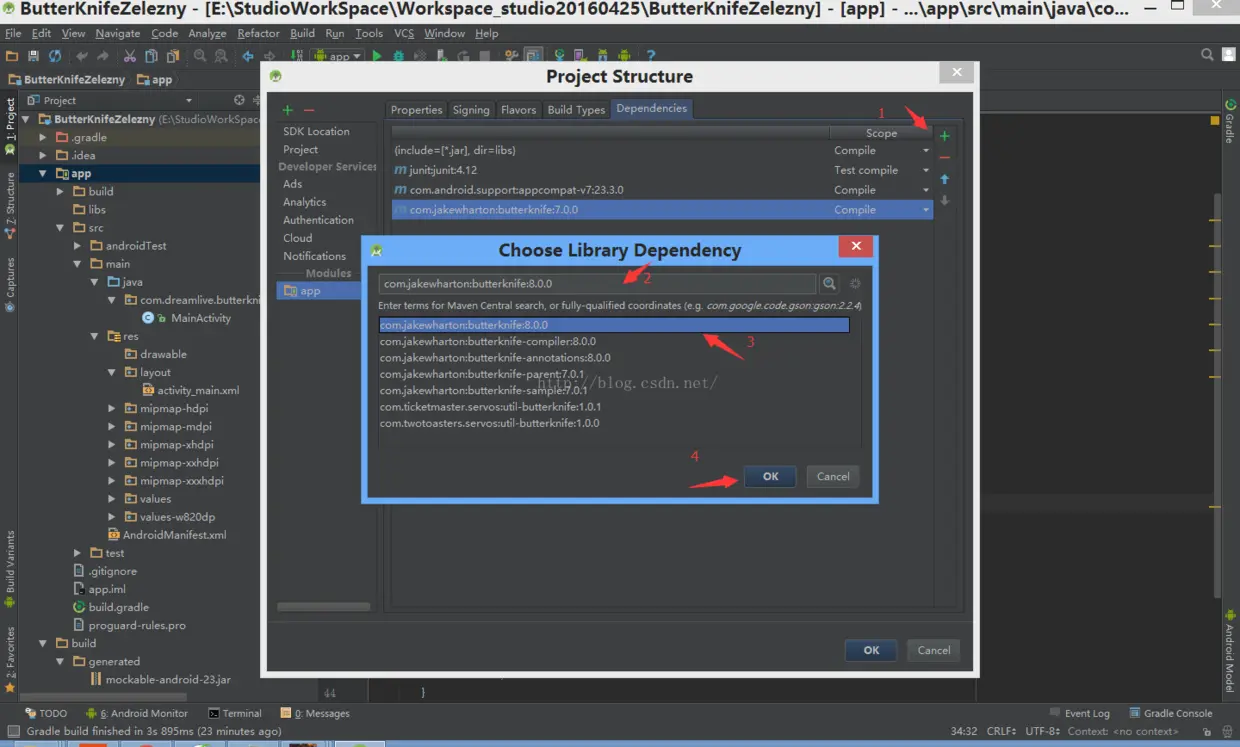Viewport: 1240px width, 747px height.
Task: Select build.gradle file in app module
Action: tap(118, 607)
